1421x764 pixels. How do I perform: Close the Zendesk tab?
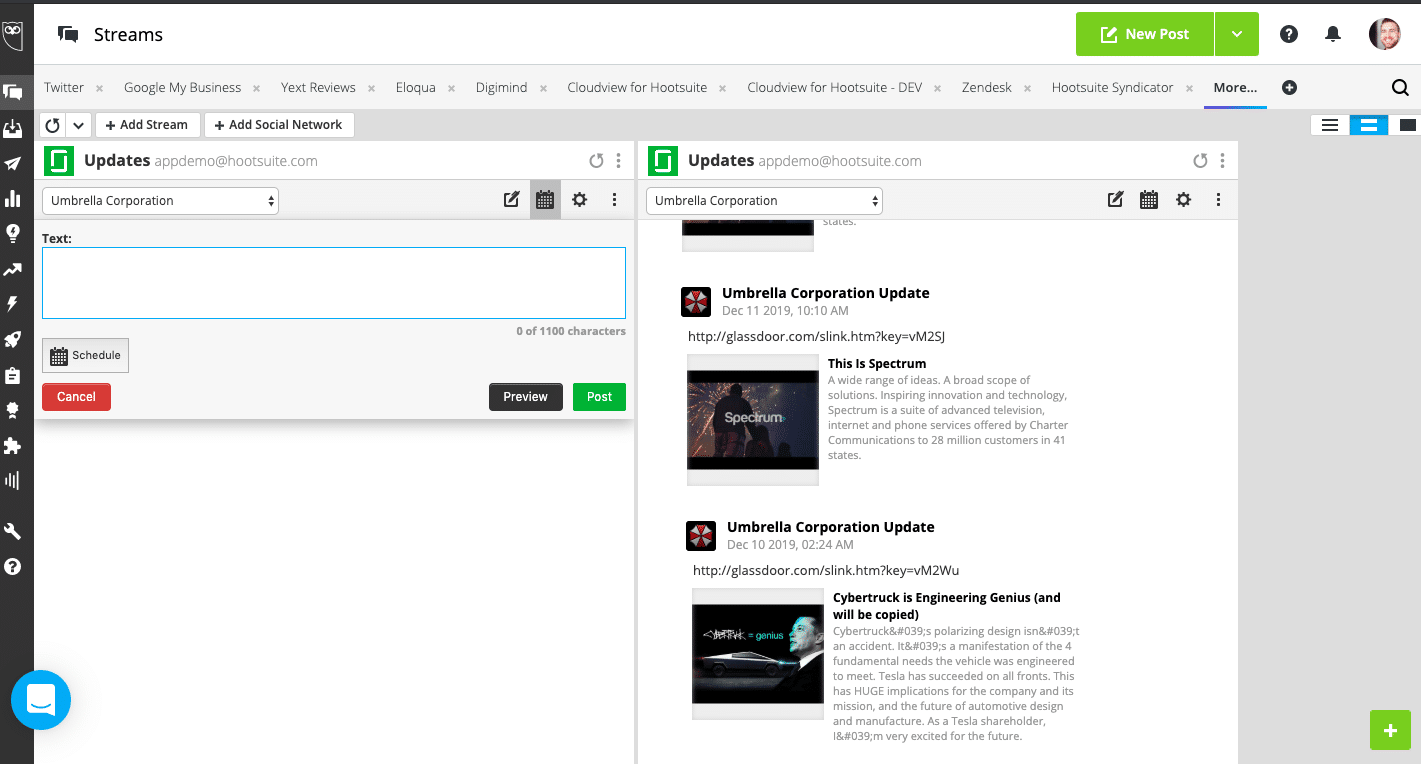(x=1027, y=88)
